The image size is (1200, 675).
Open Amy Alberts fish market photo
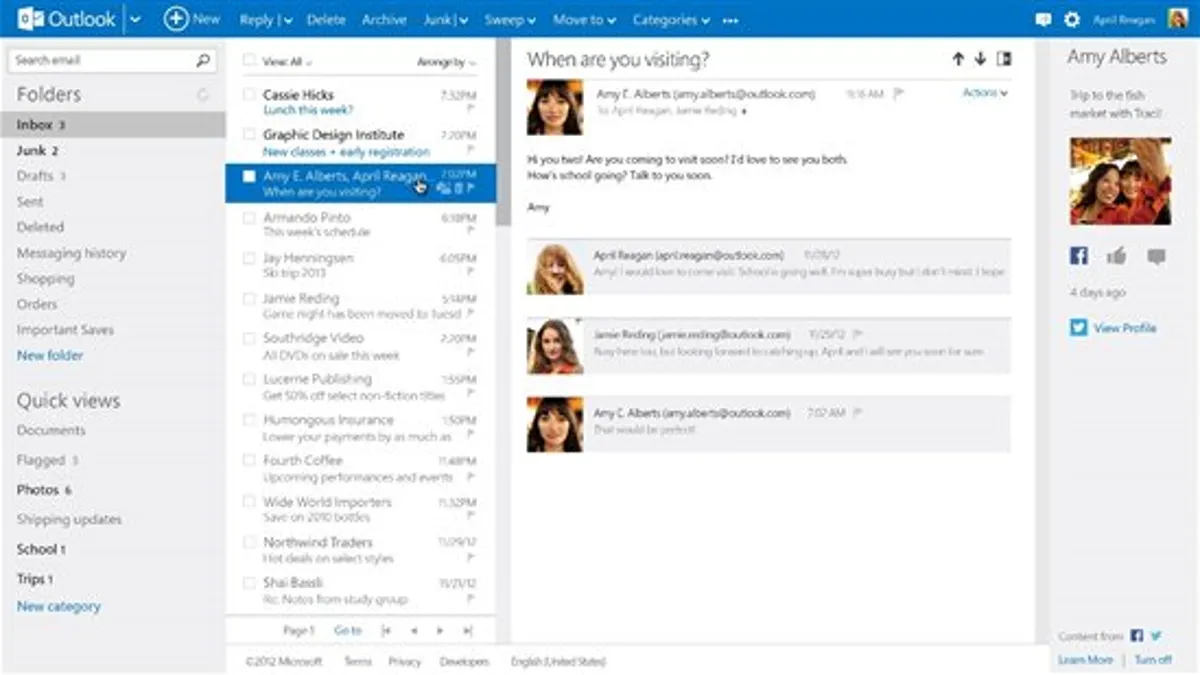click(1120, 181)
